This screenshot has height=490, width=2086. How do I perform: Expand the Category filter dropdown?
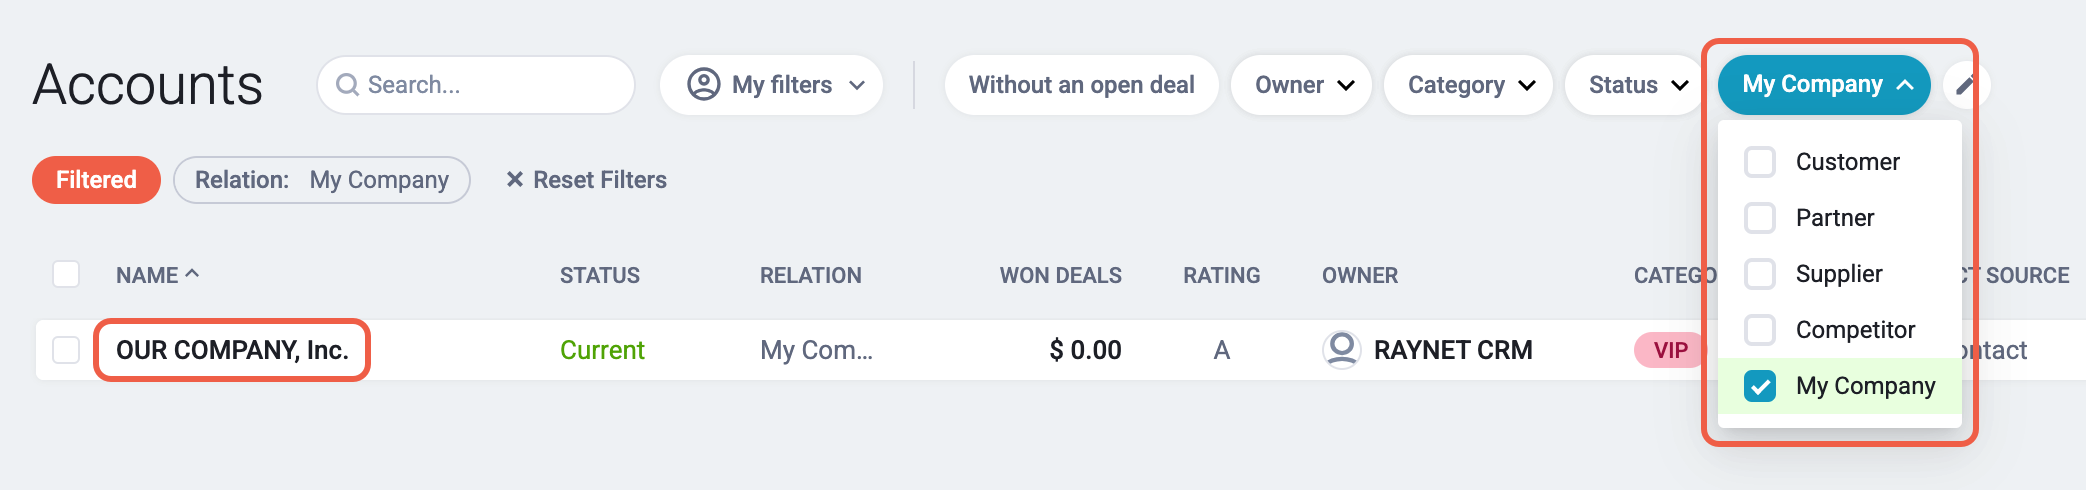point(1468,85)
